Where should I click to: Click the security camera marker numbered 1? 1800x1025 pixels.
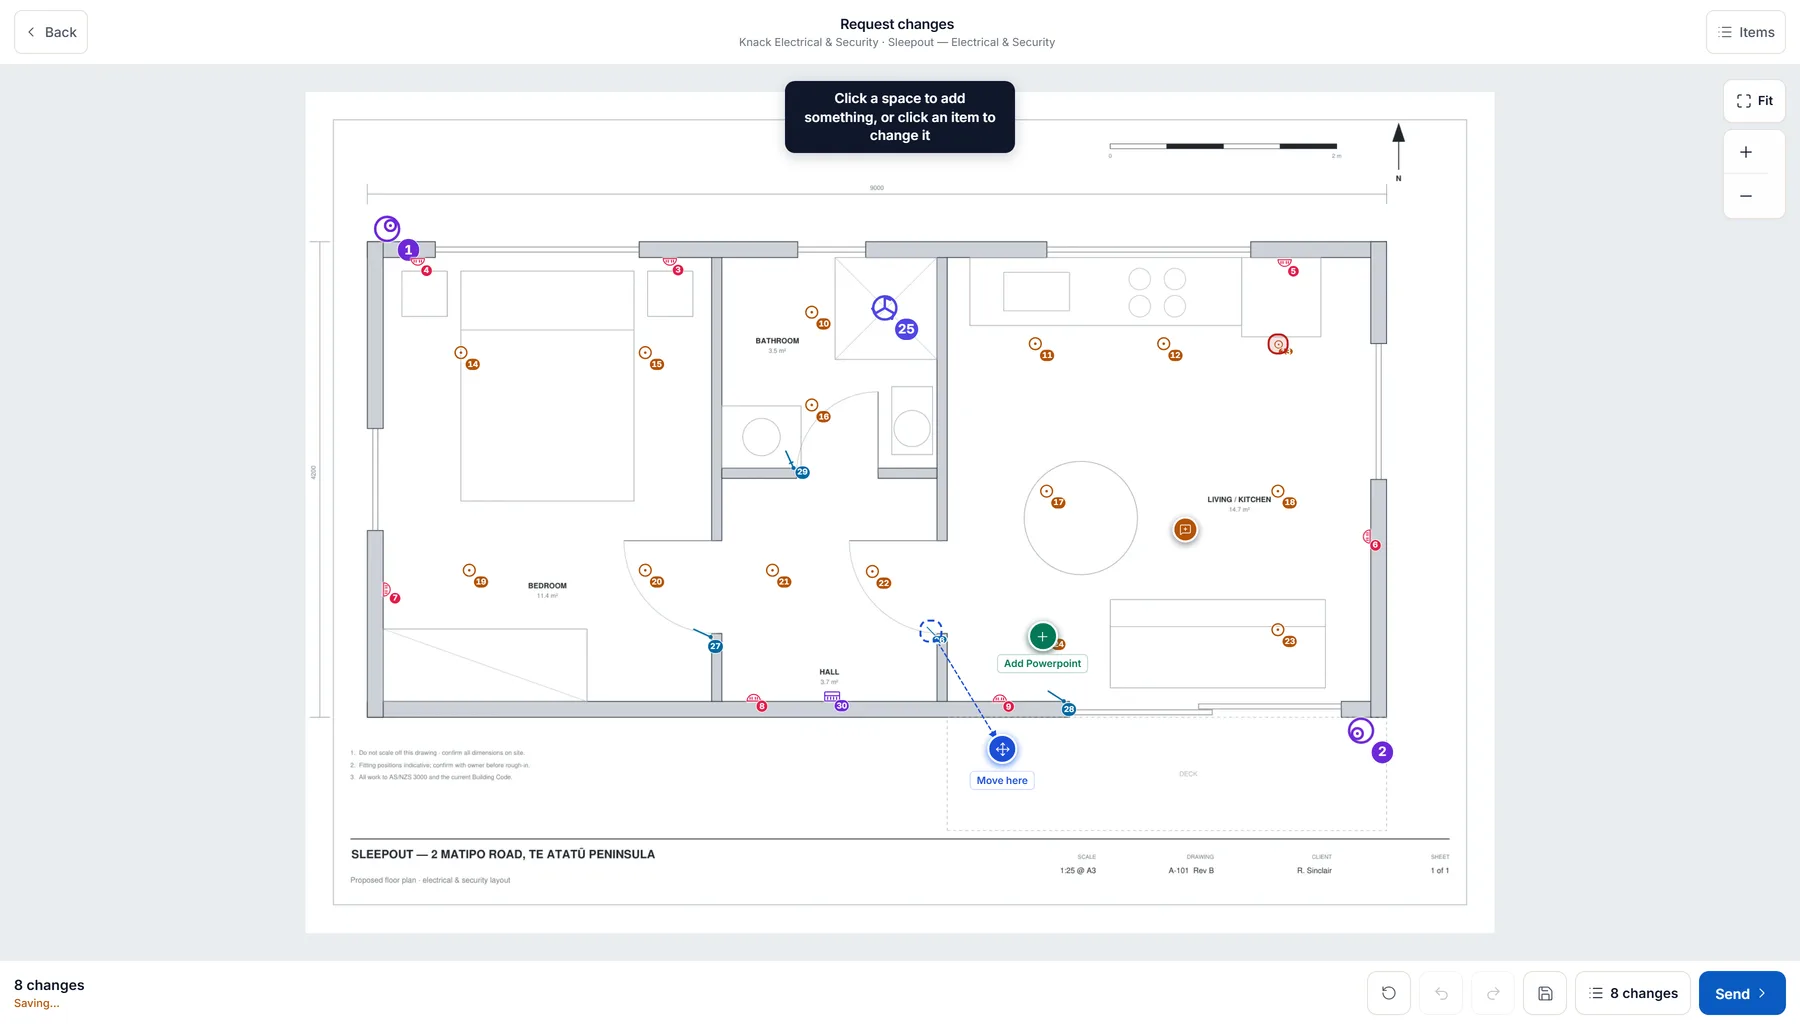click(x=387, y=228)
